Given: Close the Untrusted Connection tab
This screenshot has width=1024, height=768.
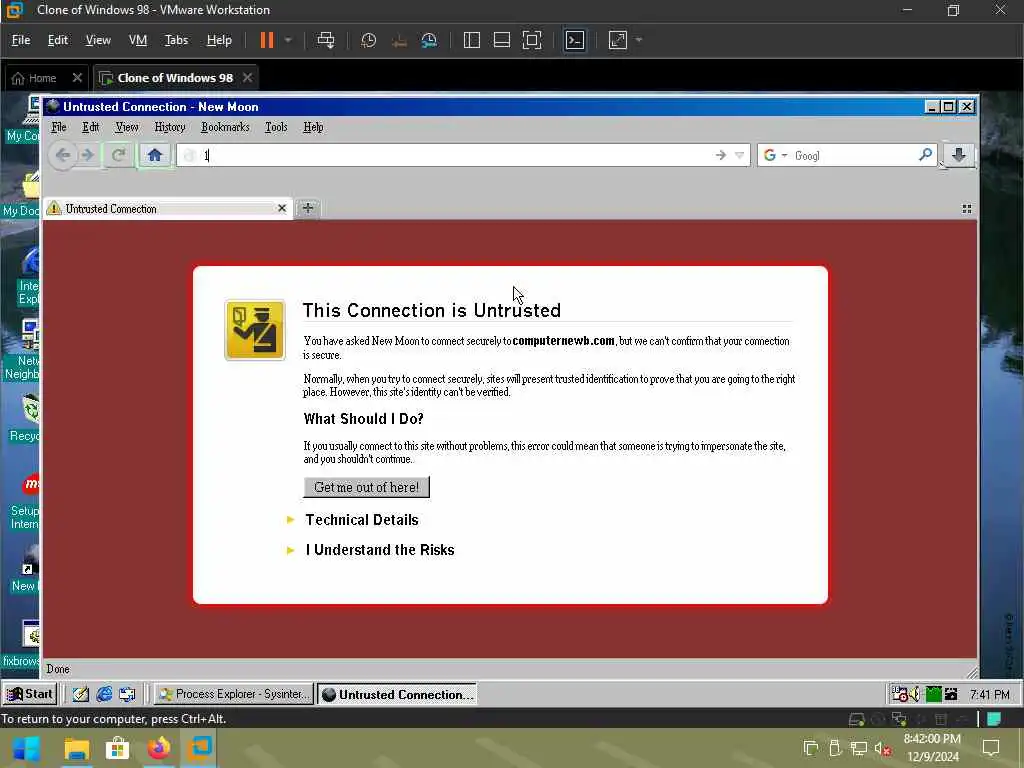Looking at the screenshot, I should [281, 208].
